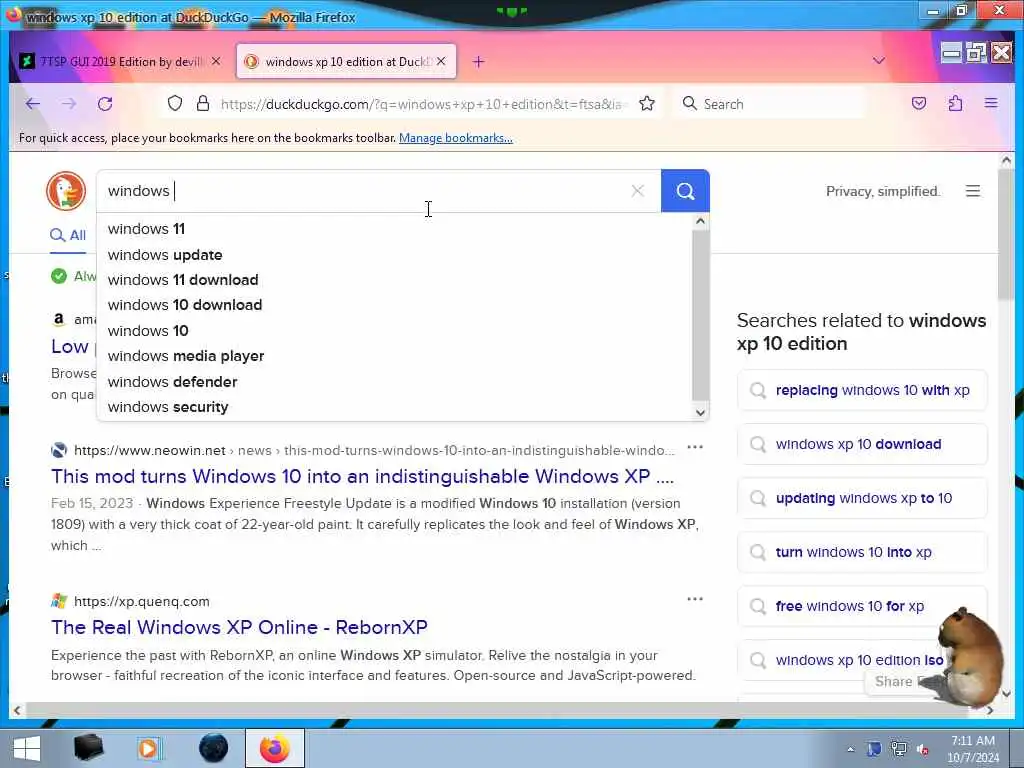Click the taskbar clock showing 7:11 AM
The width and height of the screenshot is (1024, 768).
click(x=972, y=749)
